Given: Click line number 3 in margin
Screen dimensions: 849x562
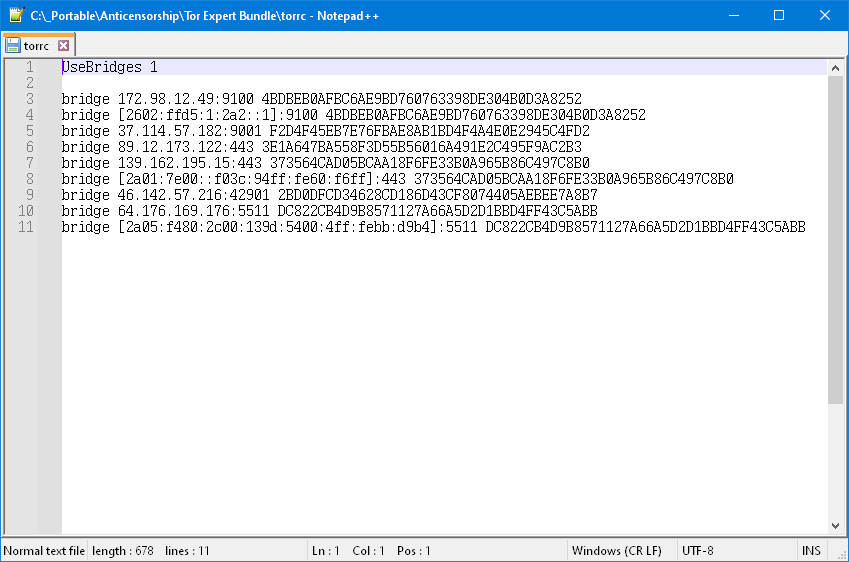Looking at the screenshot, I should point(30,99).
